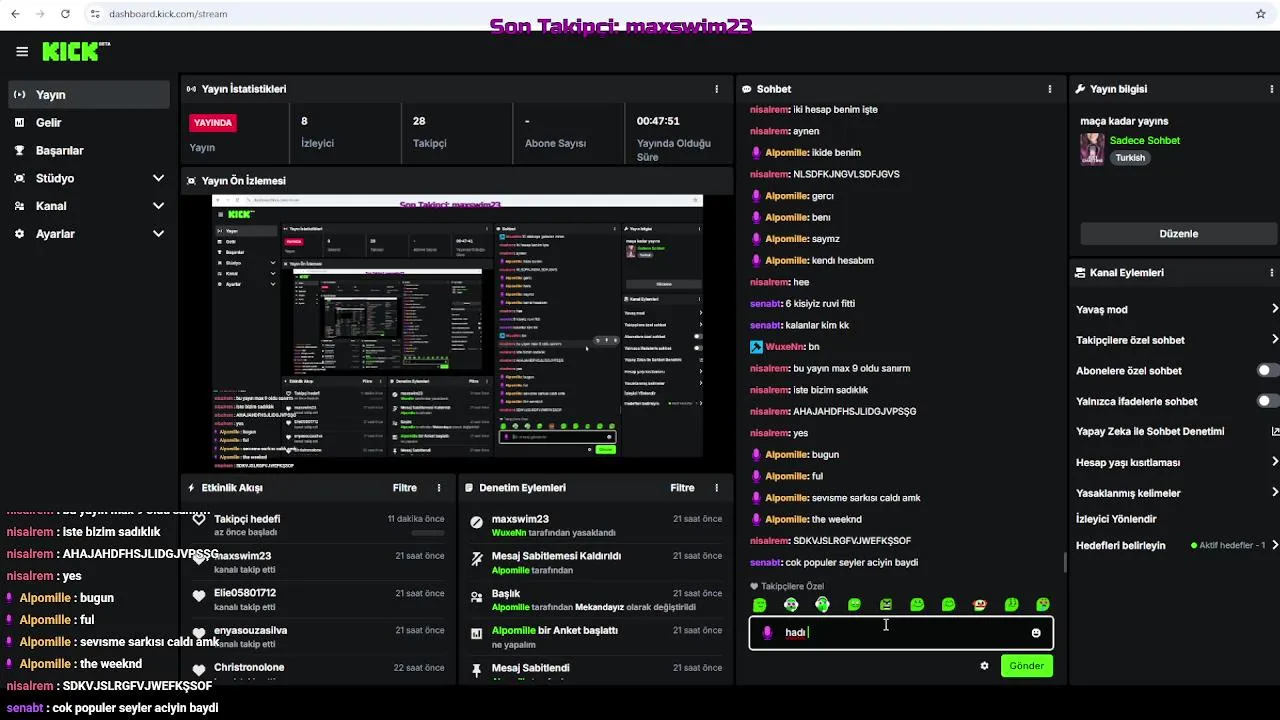
Task: Click the Takipçi hedefi progress bar
Action: 428,533
